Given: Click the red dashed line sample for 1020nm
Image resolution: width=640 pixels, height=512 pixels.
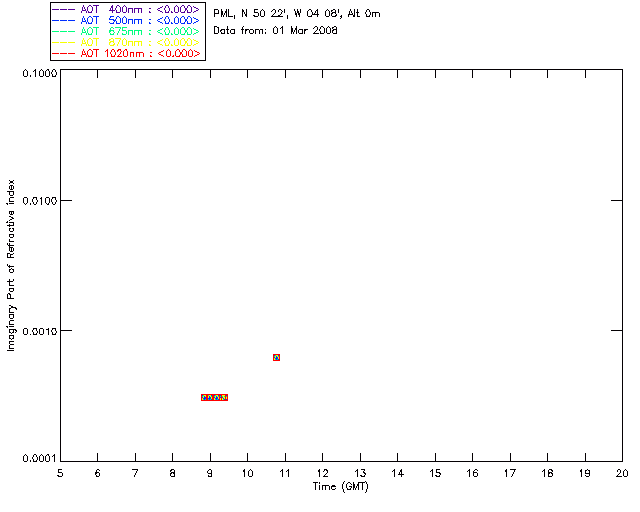Looking at the screenshot, I should pyautogui.click(x=64, y=53).
